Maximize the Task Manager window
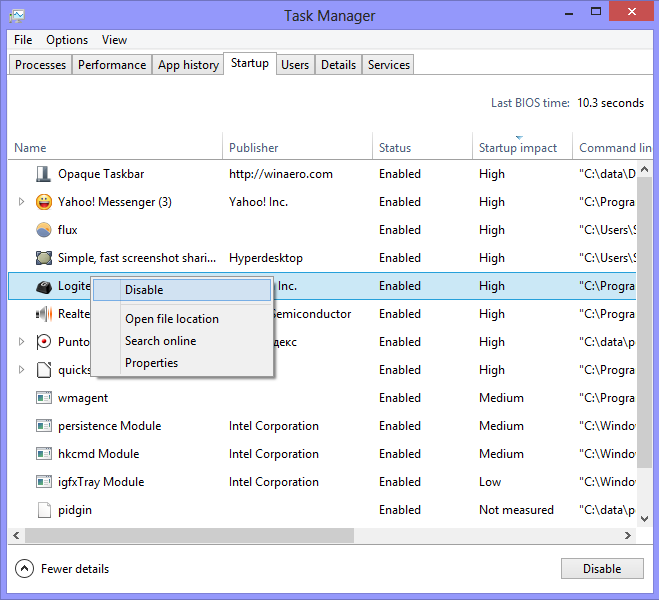The width and height of the screenshot is (659, 600). tap(596, 12)
